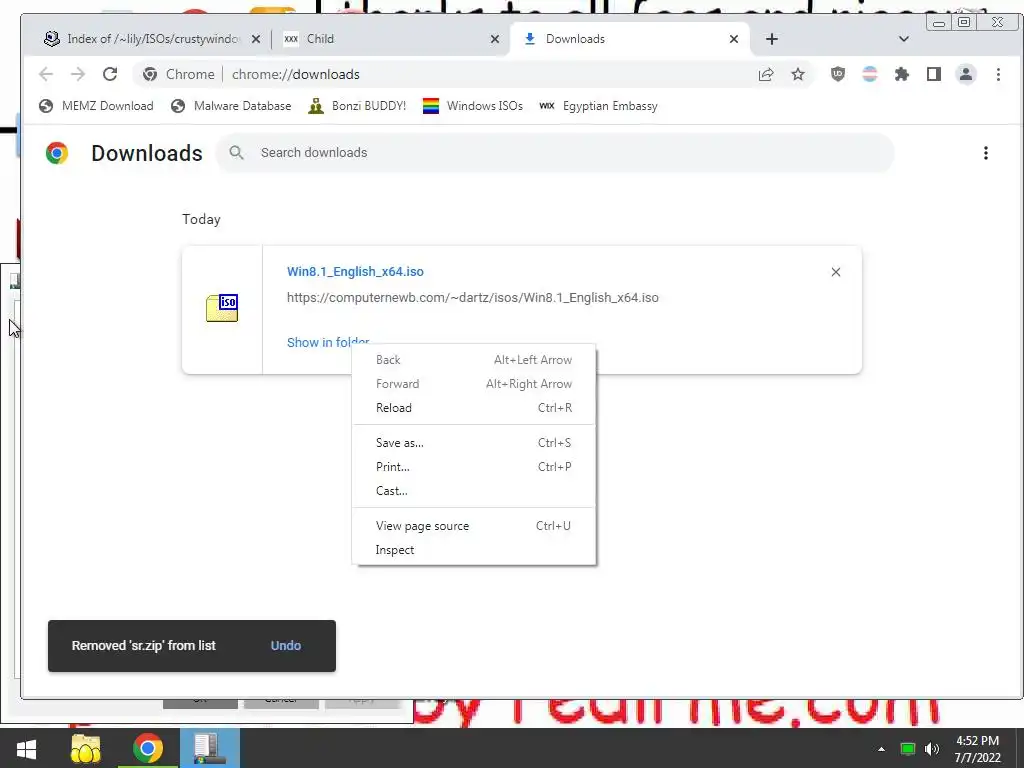Open the Windows Start button
The height and width of the screenshot is (768, 1024).
pyautogui.click(x=26, y=748)
